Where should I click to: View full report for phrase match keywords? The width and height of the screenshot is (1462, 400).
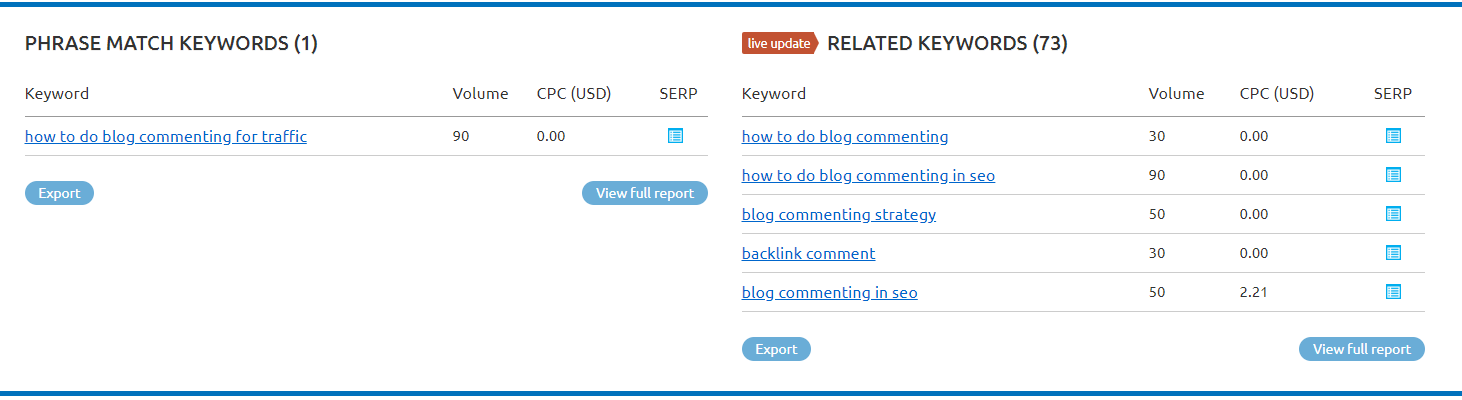click(645, 193)
